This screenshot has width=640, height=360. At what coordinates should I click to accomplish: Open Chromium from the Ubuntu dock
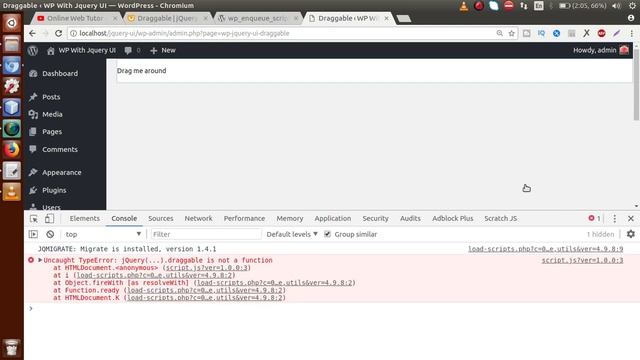click(12, 65)
